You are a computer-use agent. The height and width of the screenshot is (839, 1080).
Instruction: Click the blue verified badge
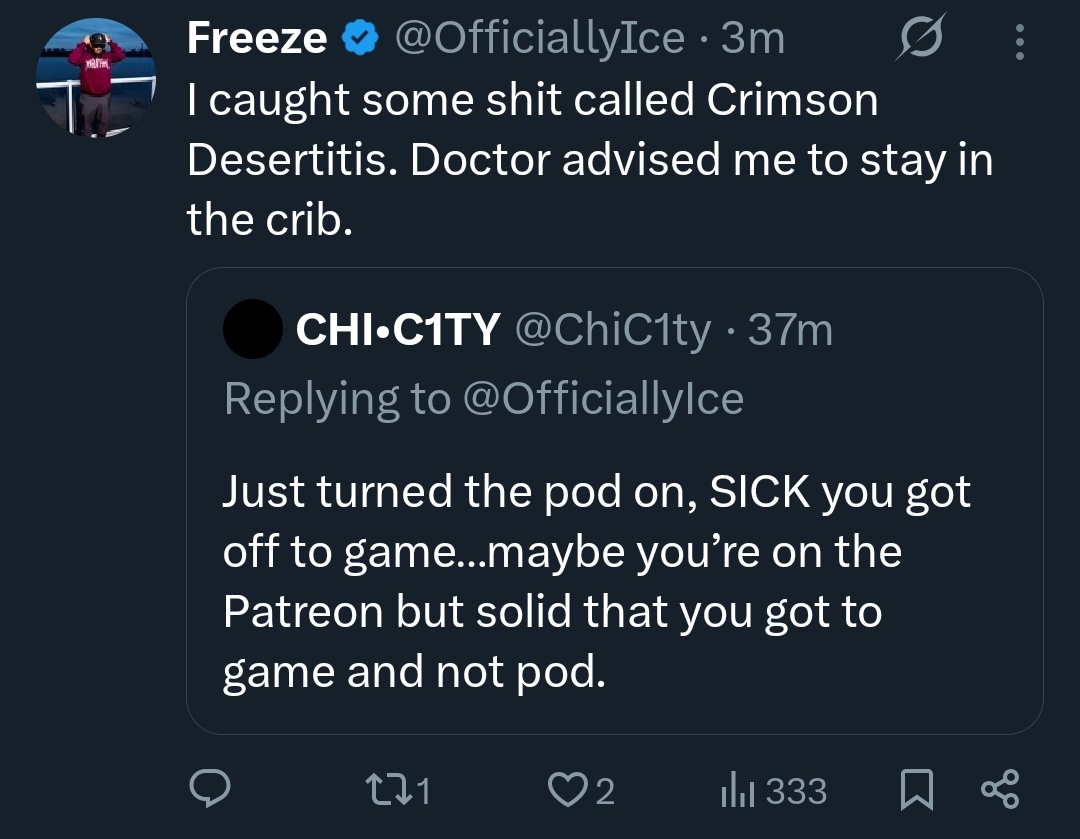pos(360,38)
